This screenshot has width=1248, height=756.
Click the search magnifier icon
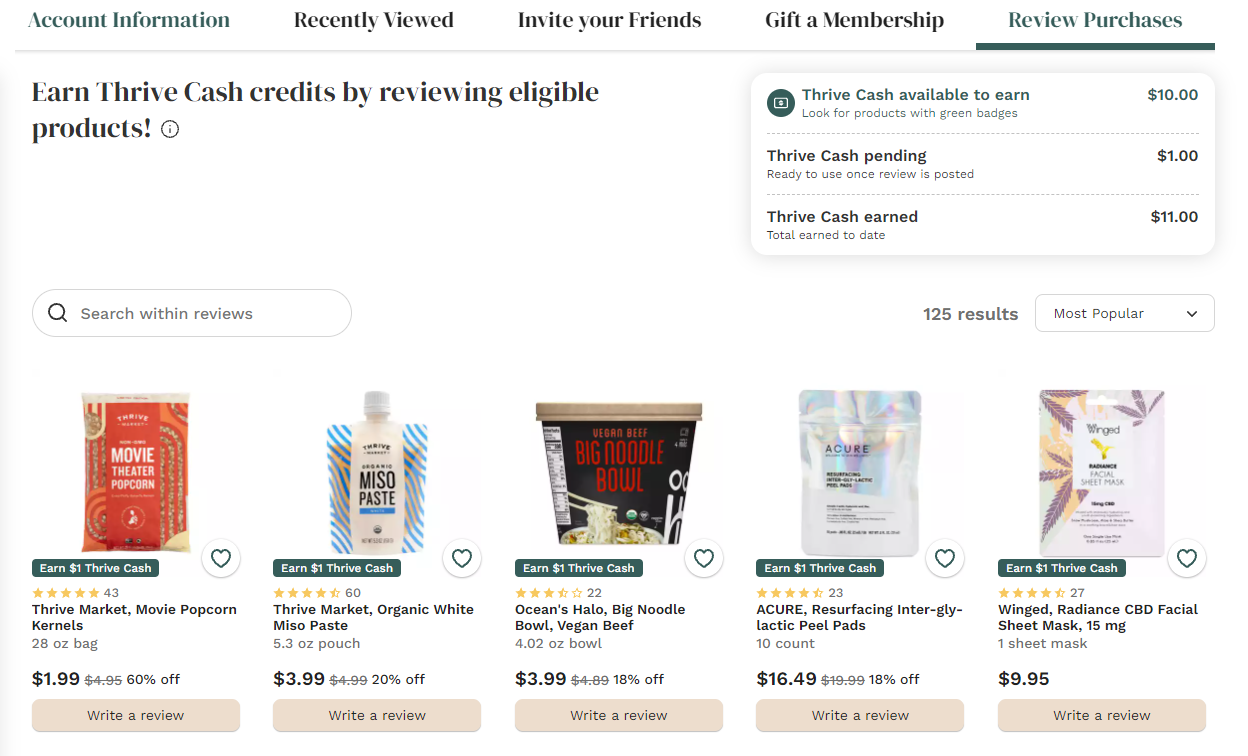pyautogui.click(x=58, y=313)
